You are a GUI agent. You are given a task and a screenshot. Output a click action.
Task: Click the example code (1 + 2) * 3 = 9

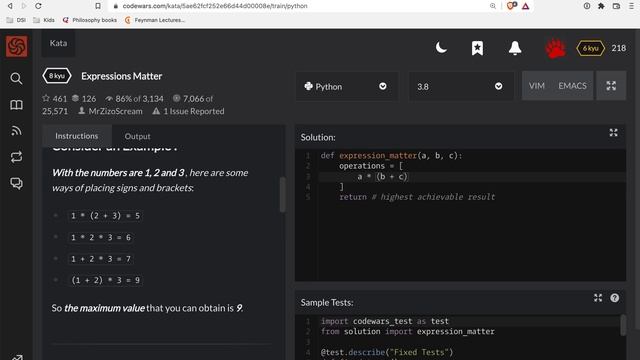105,280
